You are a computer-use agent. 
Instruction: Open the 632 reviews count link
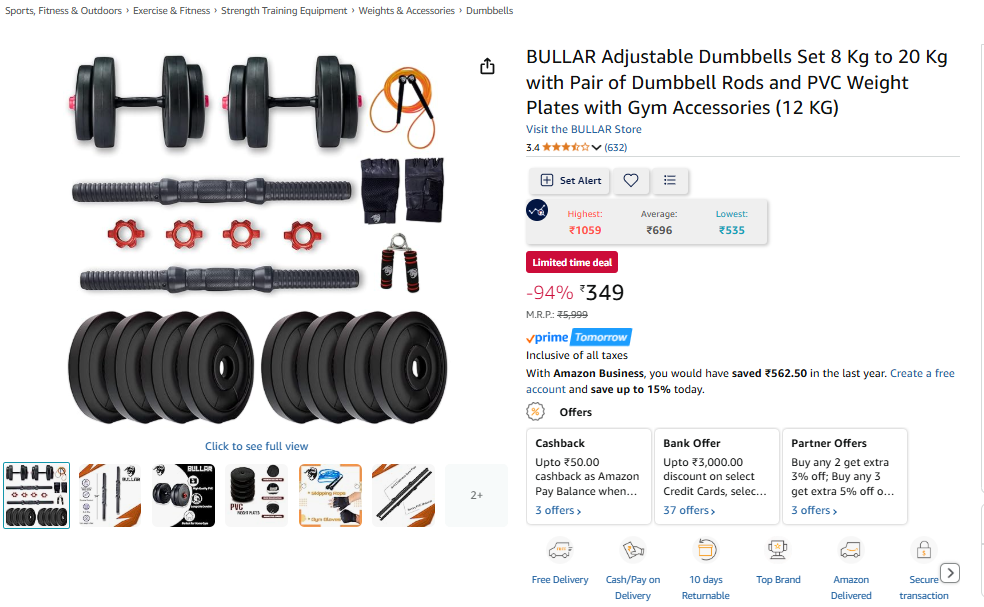click(616, 148)
